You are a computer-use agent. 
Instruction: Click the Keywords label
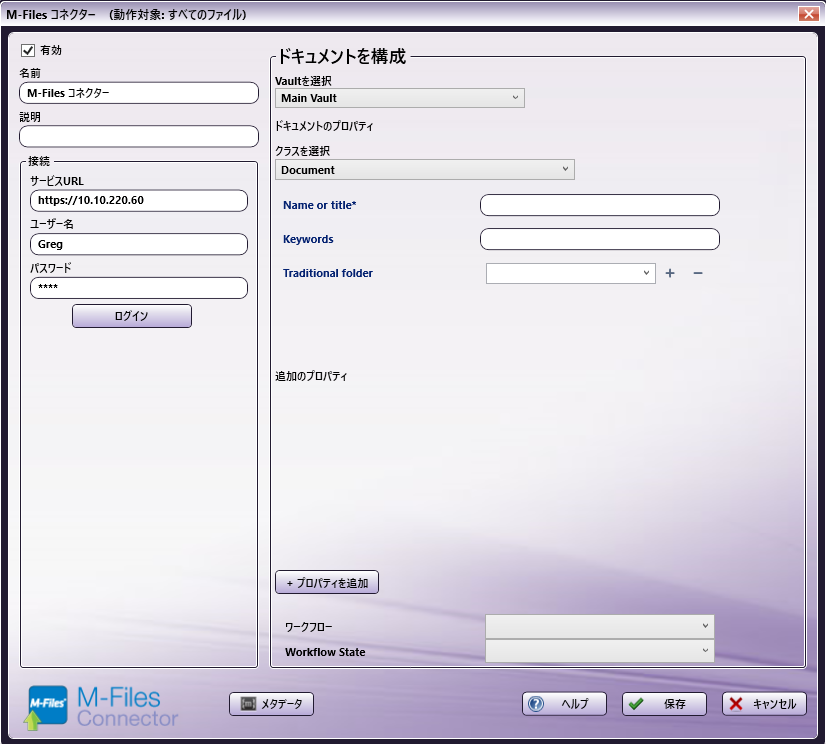(308, 239)
